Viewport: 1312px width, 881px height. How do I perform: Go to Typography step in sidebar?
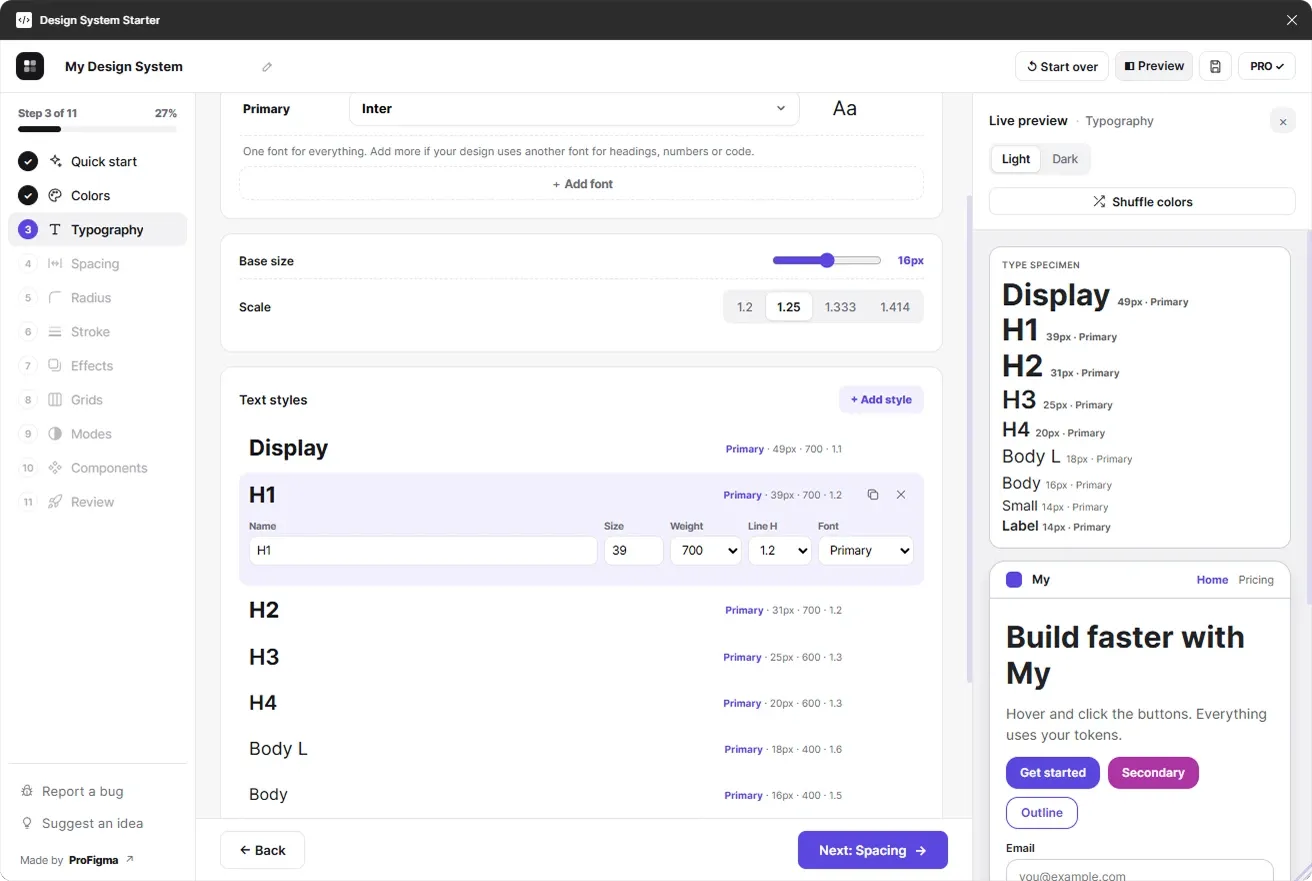pyautogui.click(x=98, y=229)
